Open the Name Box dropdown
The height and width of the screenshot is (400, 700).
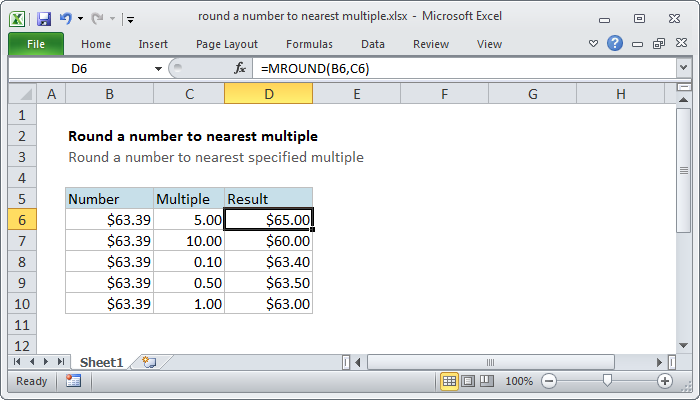(x=158, y=68)
